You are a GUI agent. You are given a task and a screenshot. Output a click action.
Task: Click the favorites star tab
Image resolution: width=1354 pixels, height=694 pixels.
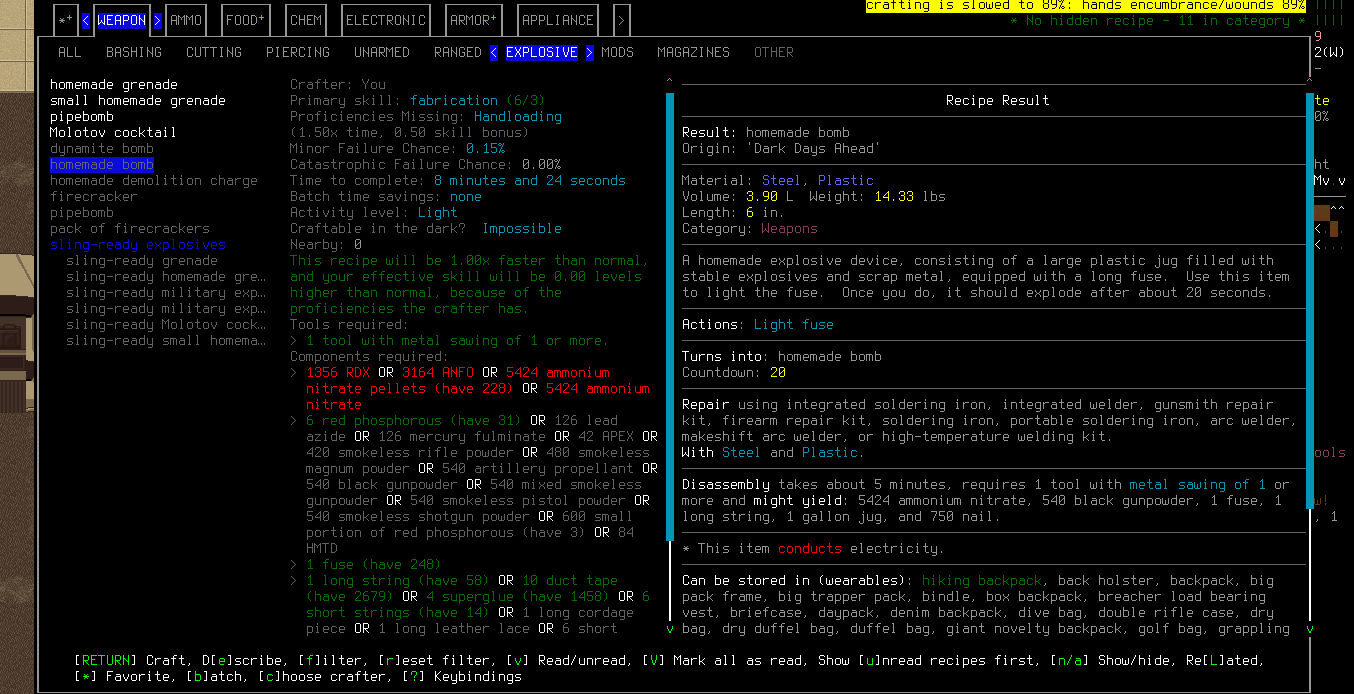tap(65, 20)
